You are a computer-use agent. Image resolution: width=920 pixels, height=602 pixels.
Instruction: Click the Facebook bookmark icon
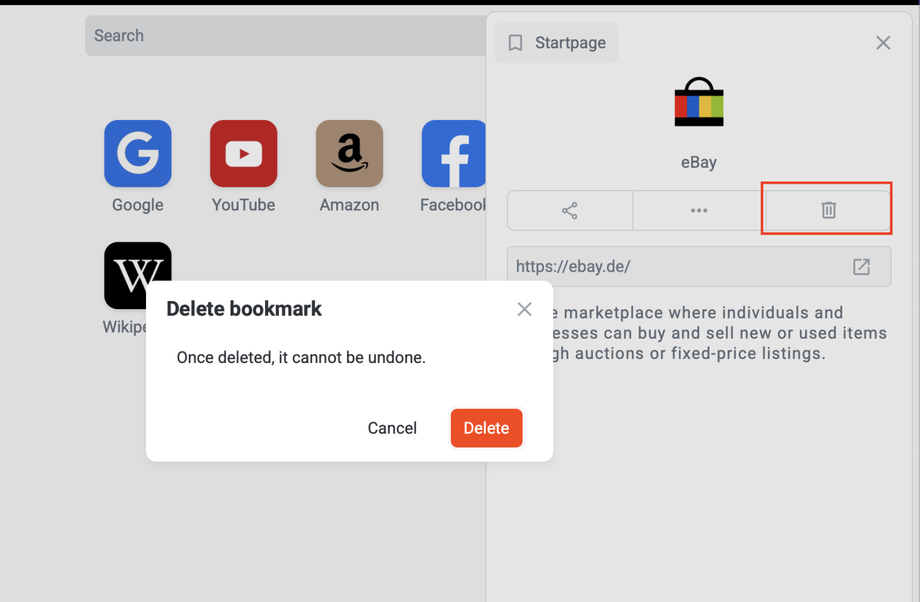coord(453,154)
